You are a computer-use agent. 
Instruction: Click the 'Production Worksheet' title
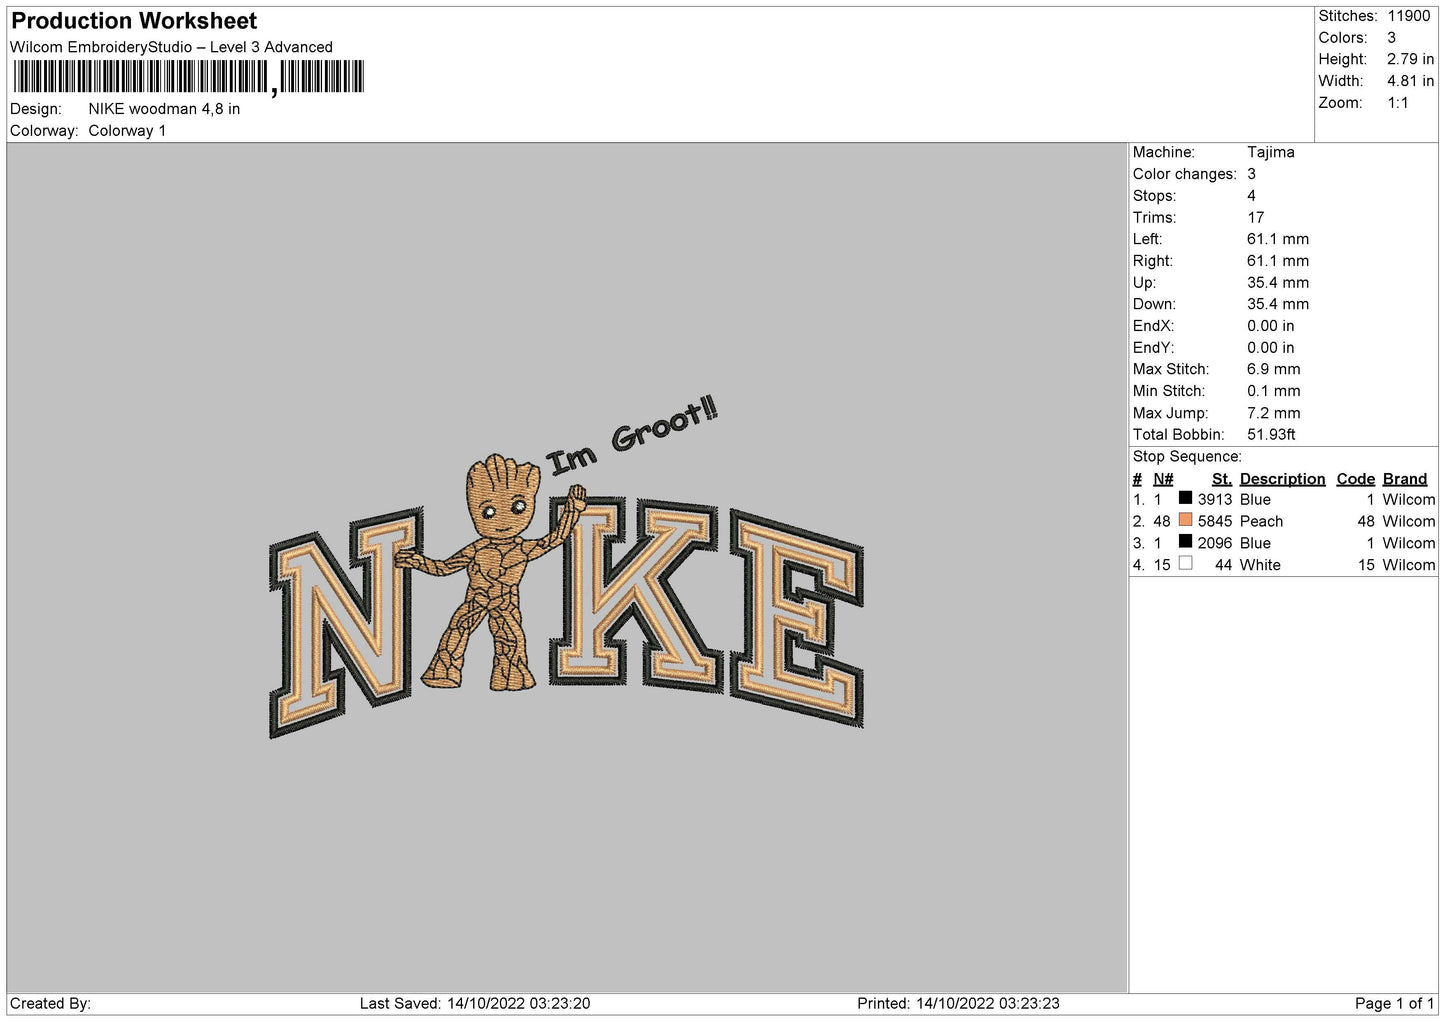point(134,21)
